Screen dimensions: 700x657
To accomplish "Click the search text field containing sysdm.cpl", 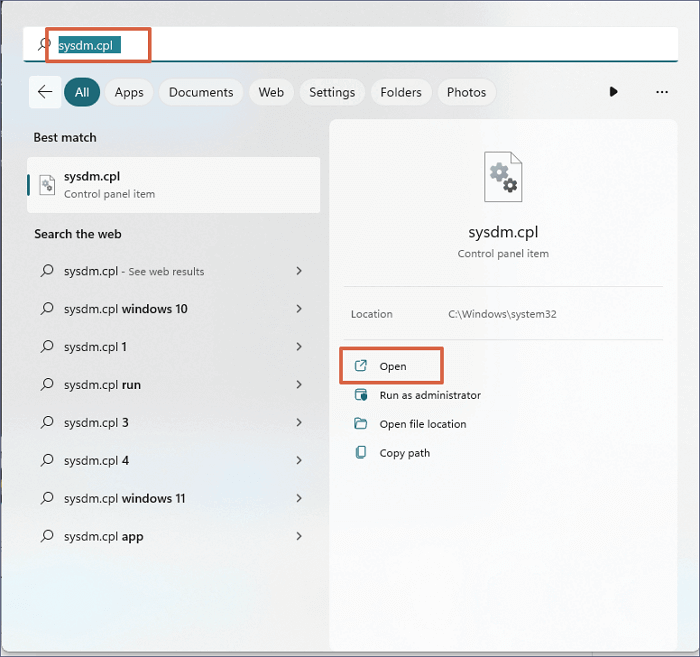I will (x=350, y=44).
